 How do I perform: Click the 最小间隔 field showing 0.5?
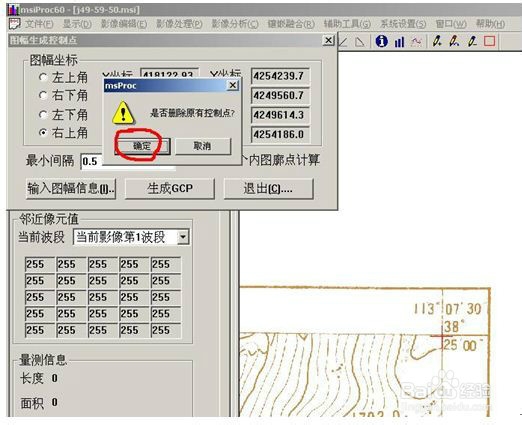click(x=128, y=162)
